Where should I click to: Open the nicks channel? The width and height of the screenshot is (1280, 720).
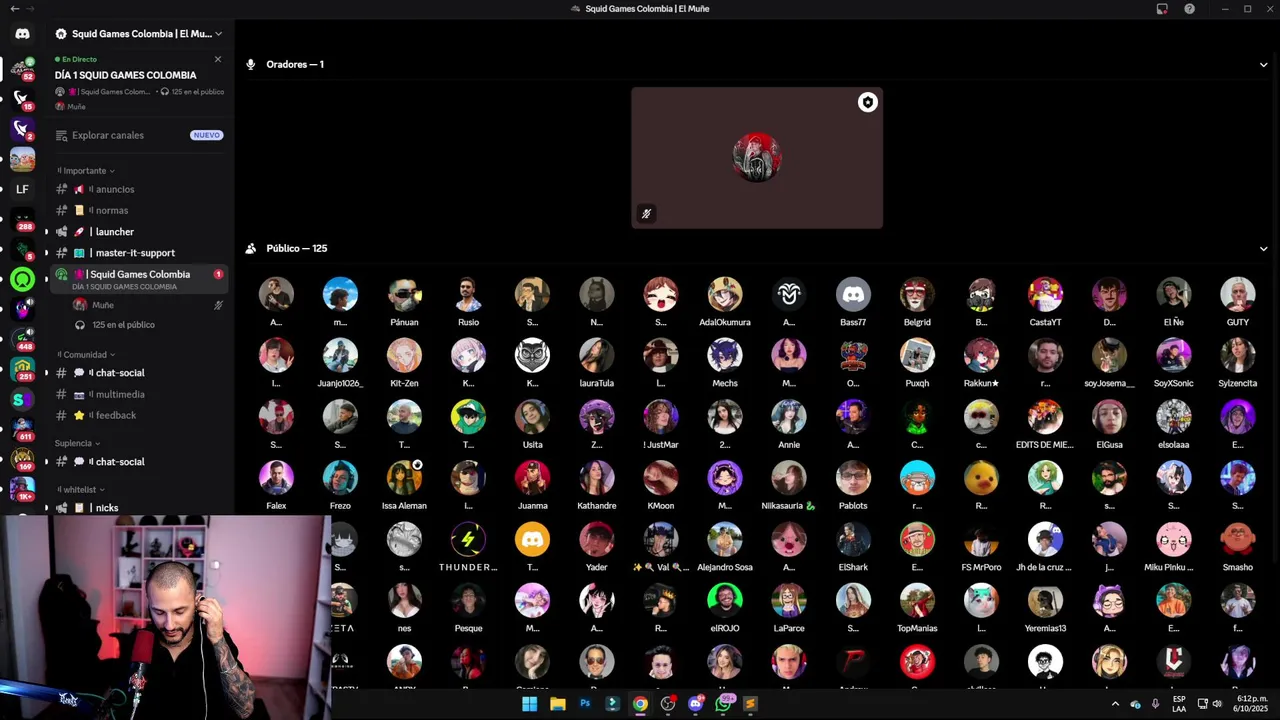pos(139,508)
